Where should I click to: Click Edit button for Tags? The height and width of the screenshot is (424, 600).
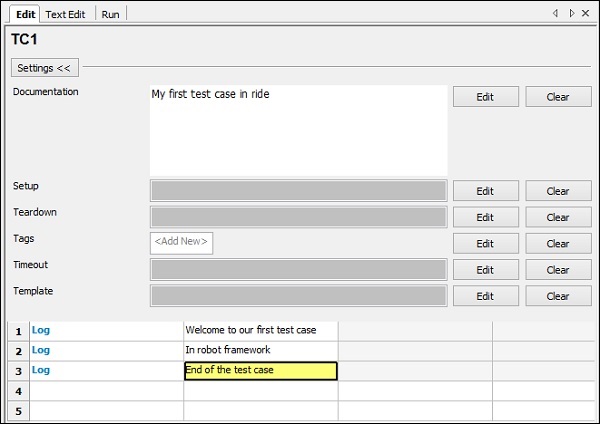point(485,244)
